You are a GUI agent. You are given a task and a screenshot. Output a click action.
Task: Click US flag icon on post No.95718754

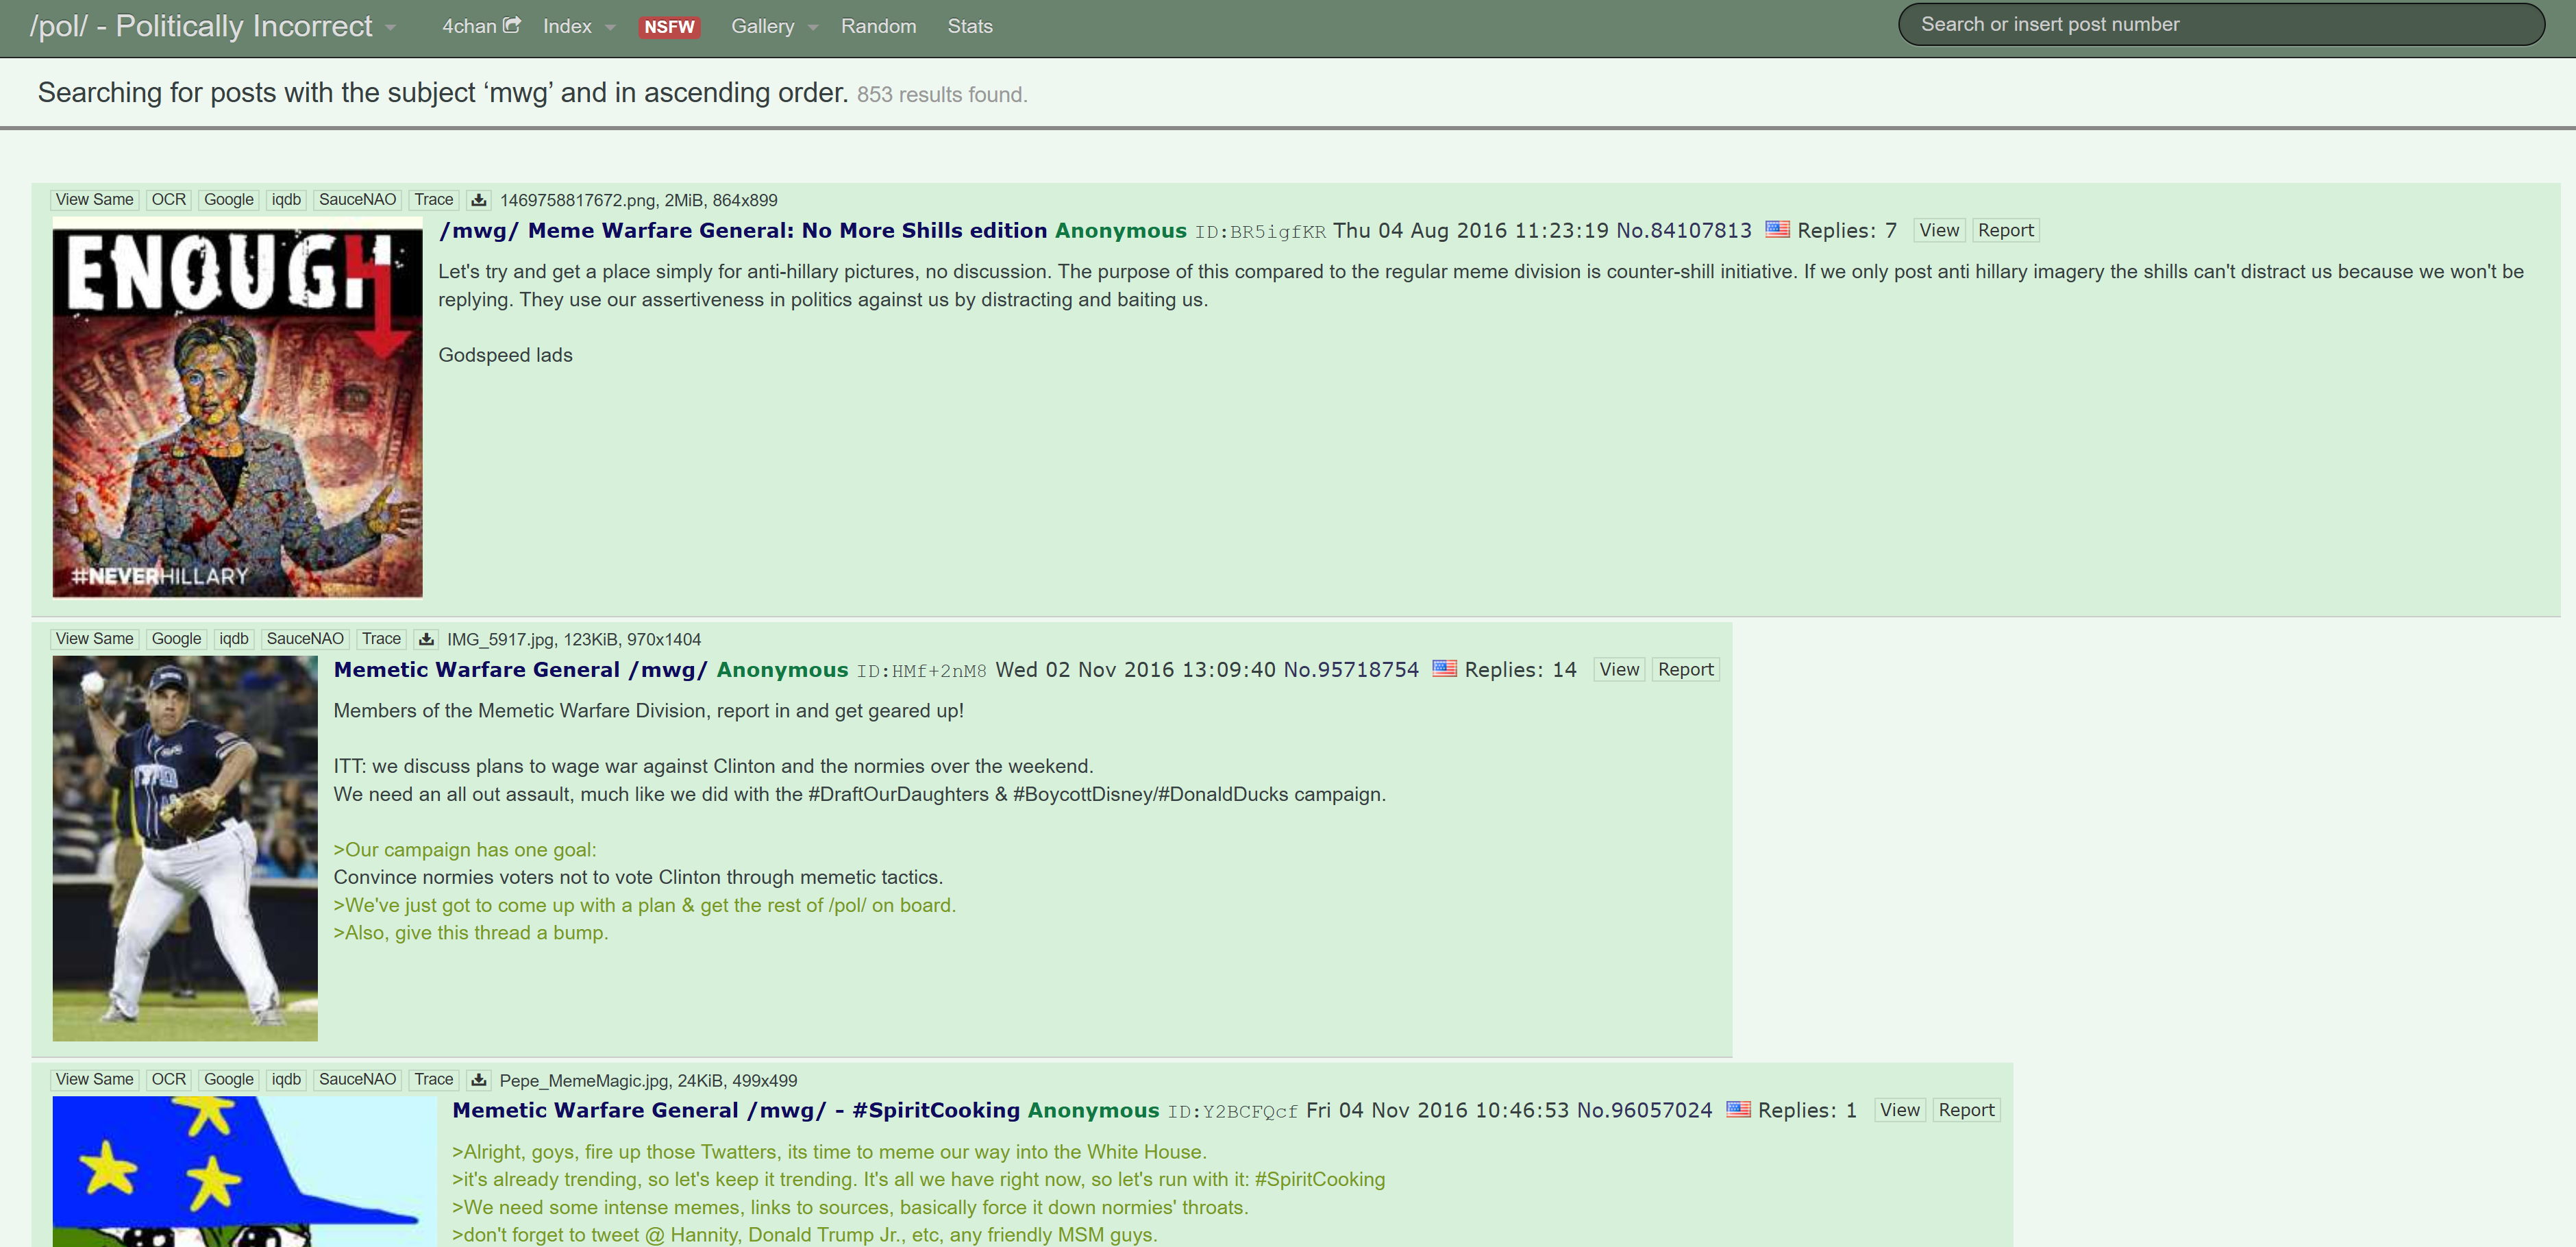point(1444,668)
